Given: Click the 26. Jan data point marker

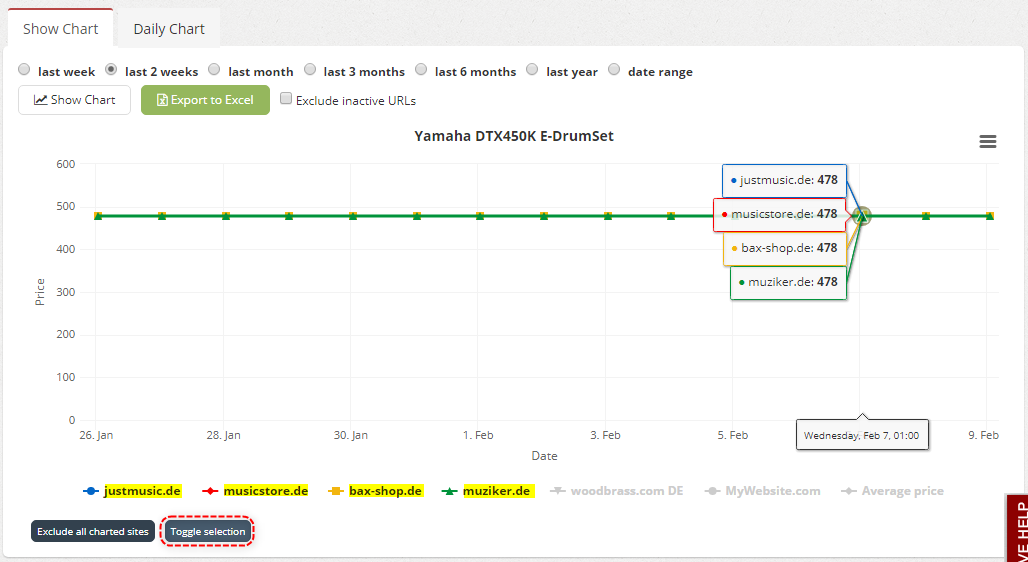Looking at the screenshot, I should (98, 216).
